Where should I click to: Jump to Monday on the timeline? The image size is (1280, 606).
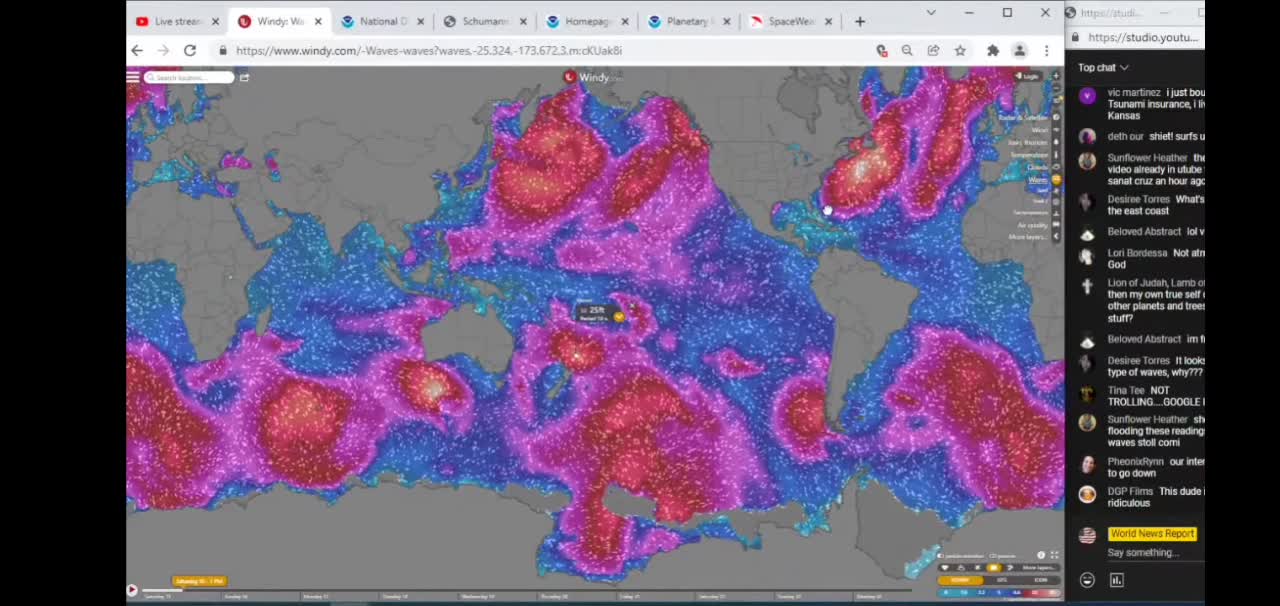coord(316,597)
